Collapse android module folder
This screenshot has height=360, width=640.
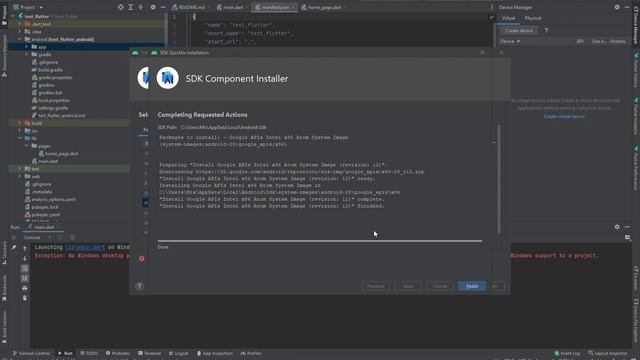pos(19,39)
